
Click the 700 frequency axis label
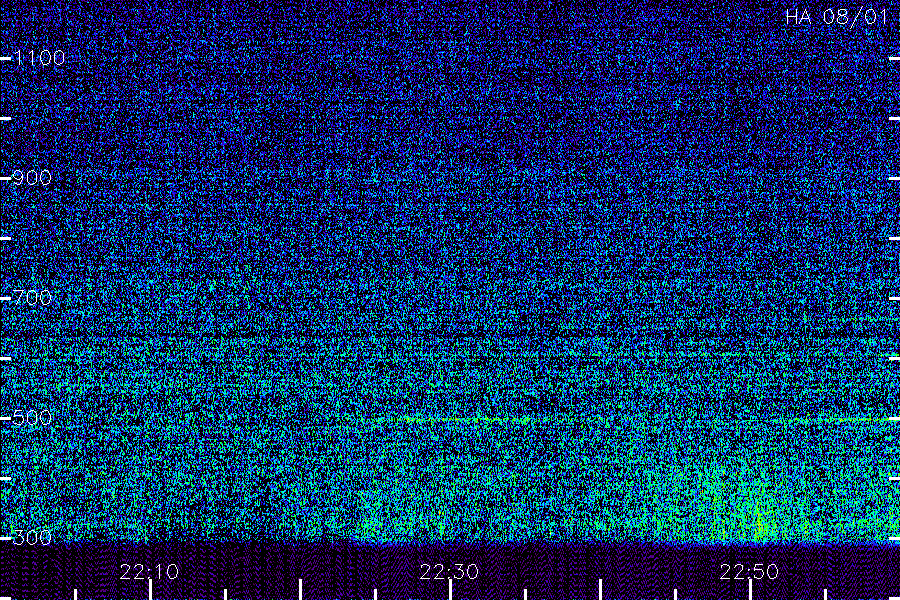[x=32, y=297]
